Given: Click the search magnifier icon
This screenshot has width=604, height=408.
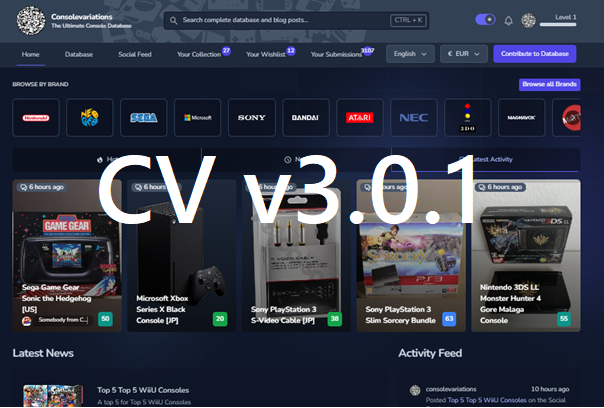Looking at the screenshot, I should [x=174, y=20].
